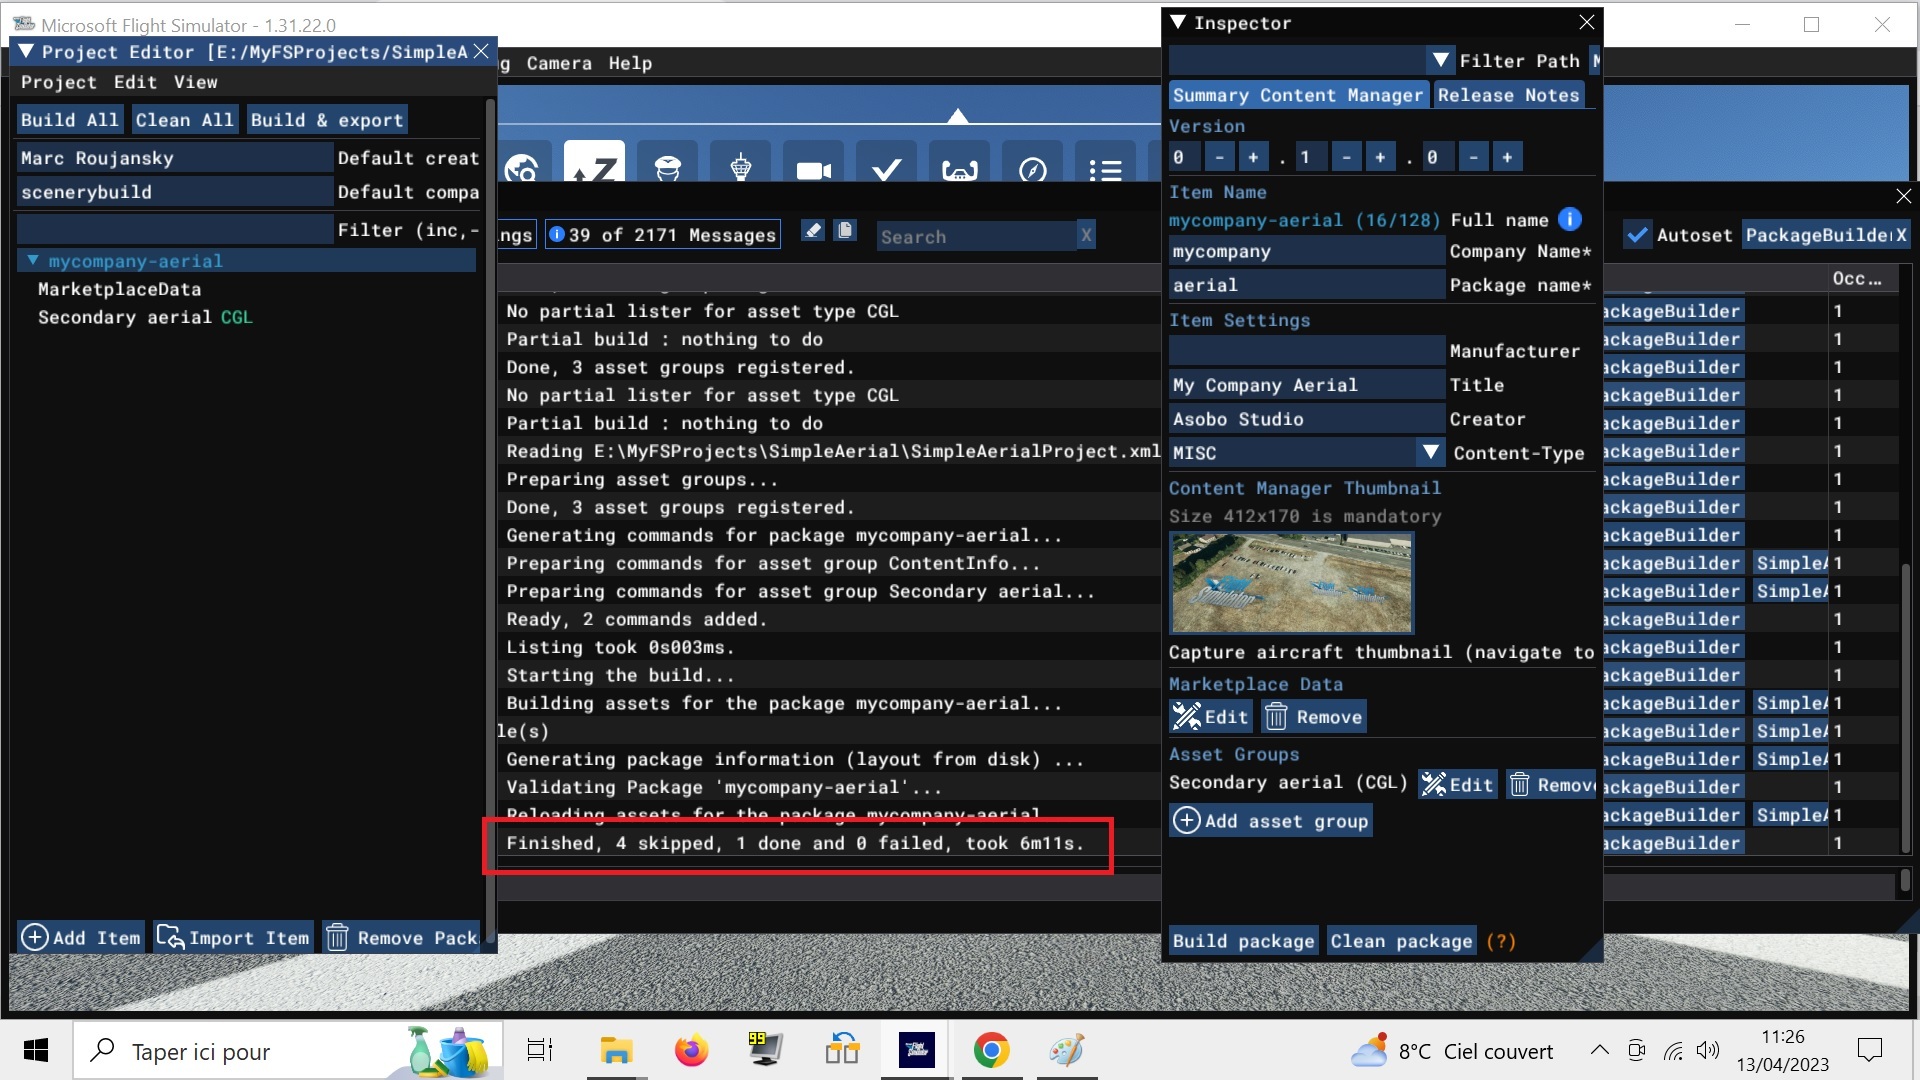The width and height of the screenshot is (1920, 1080).
Task: Open the Content-Type MISC dropdown
Action: click(1430, 452)
